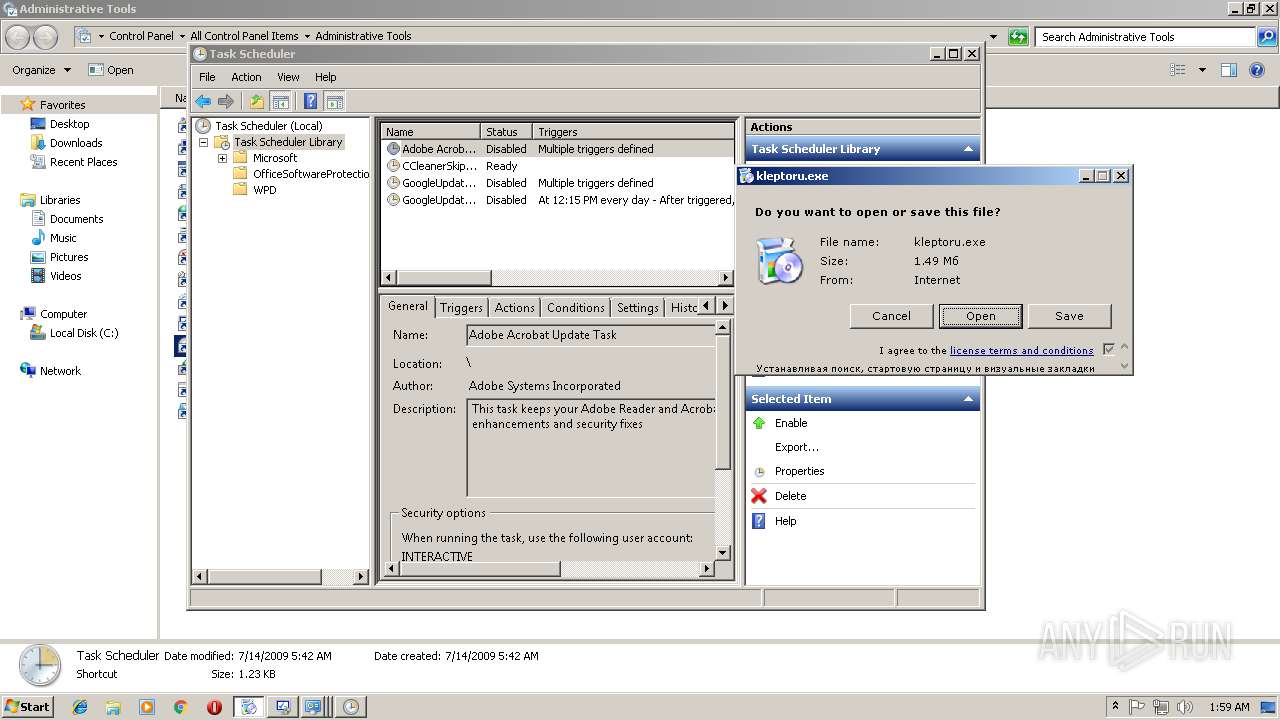Click the red X Delete icon

tap(759, 496)
